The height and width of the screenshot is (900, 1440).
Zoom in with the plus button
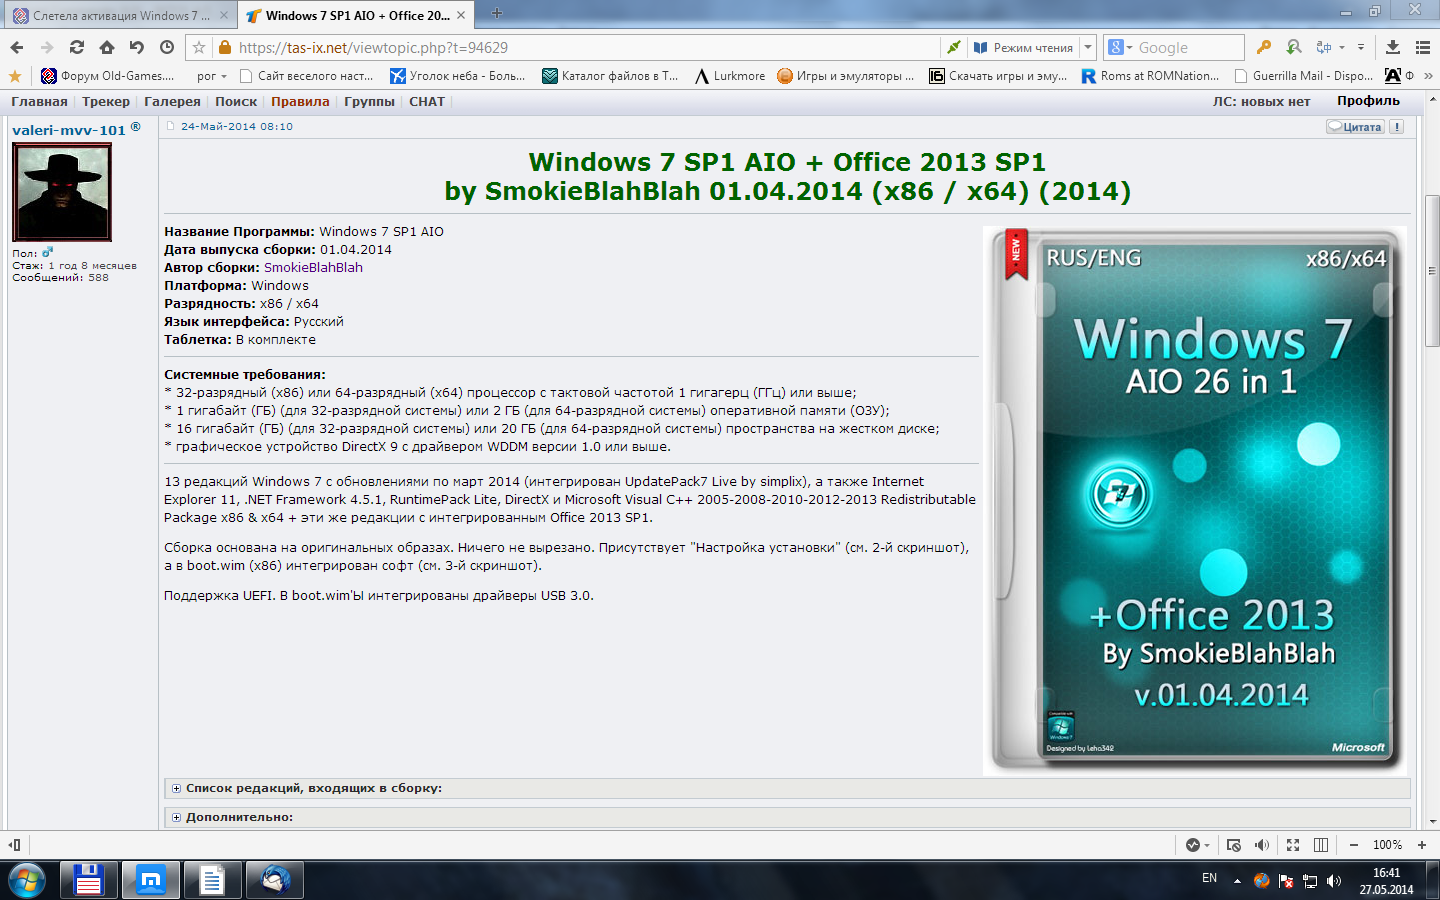[1422, 845]
